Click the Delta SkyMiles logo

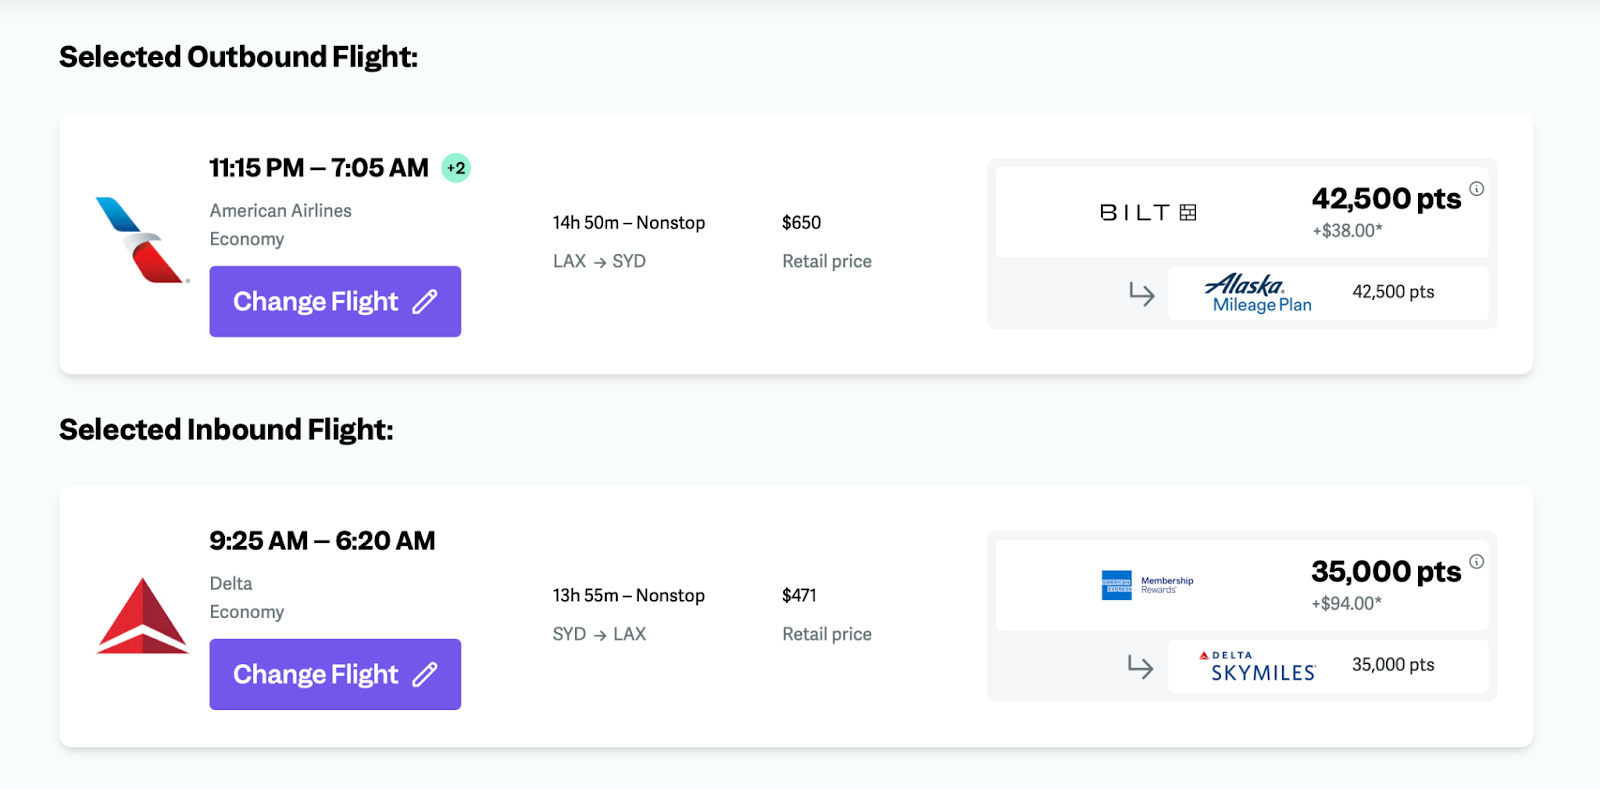[1258, 666]
